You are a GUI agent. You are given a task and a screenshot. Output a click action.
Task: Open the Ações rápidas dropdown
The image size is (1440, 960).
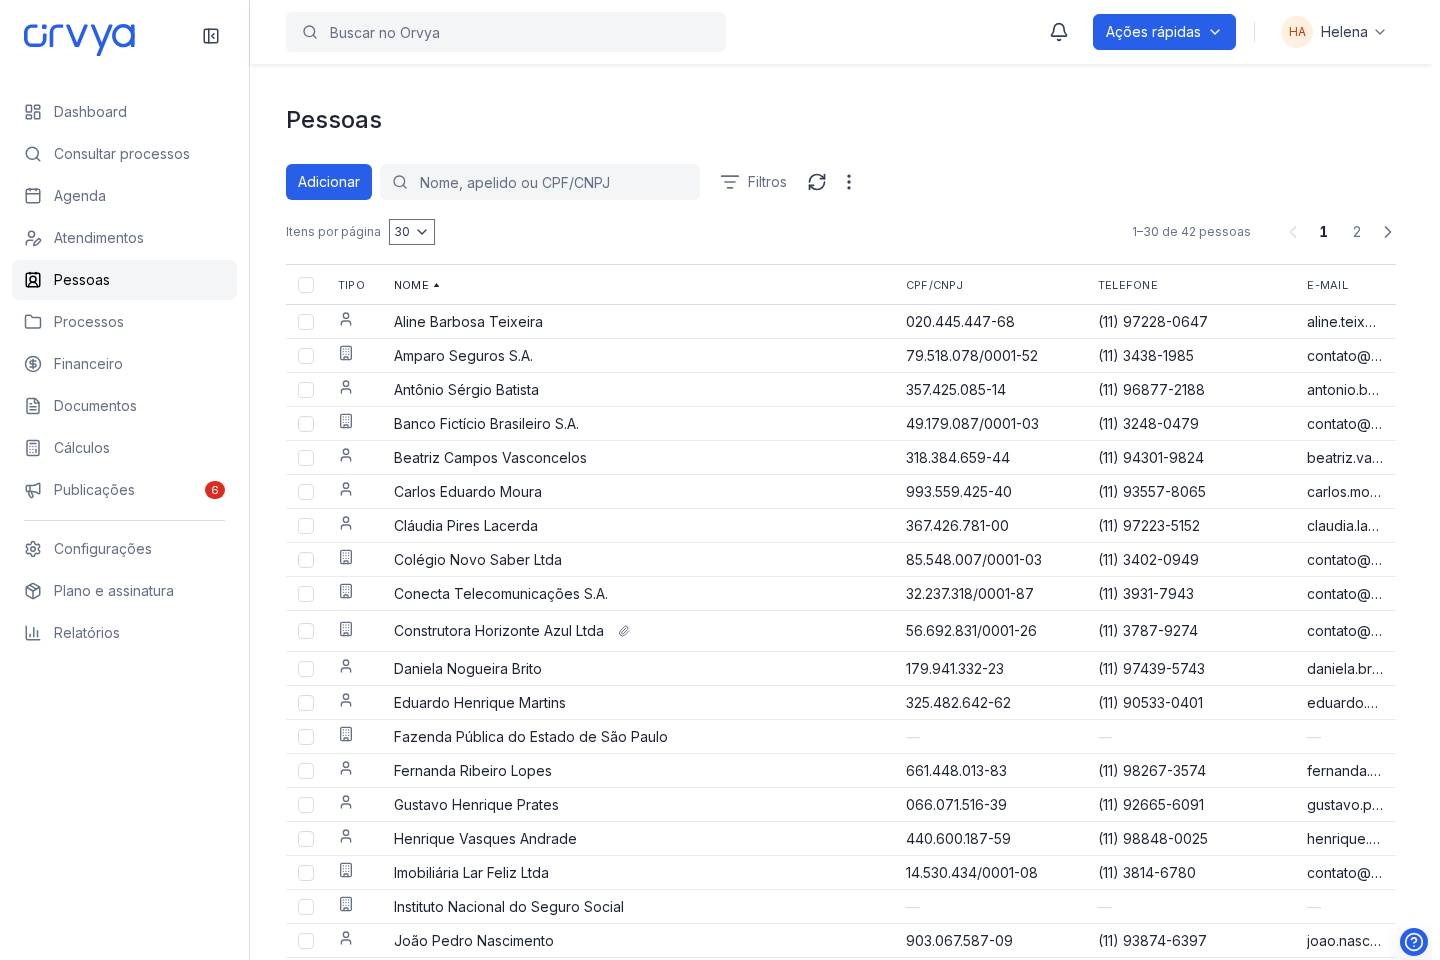[1164, 32]
